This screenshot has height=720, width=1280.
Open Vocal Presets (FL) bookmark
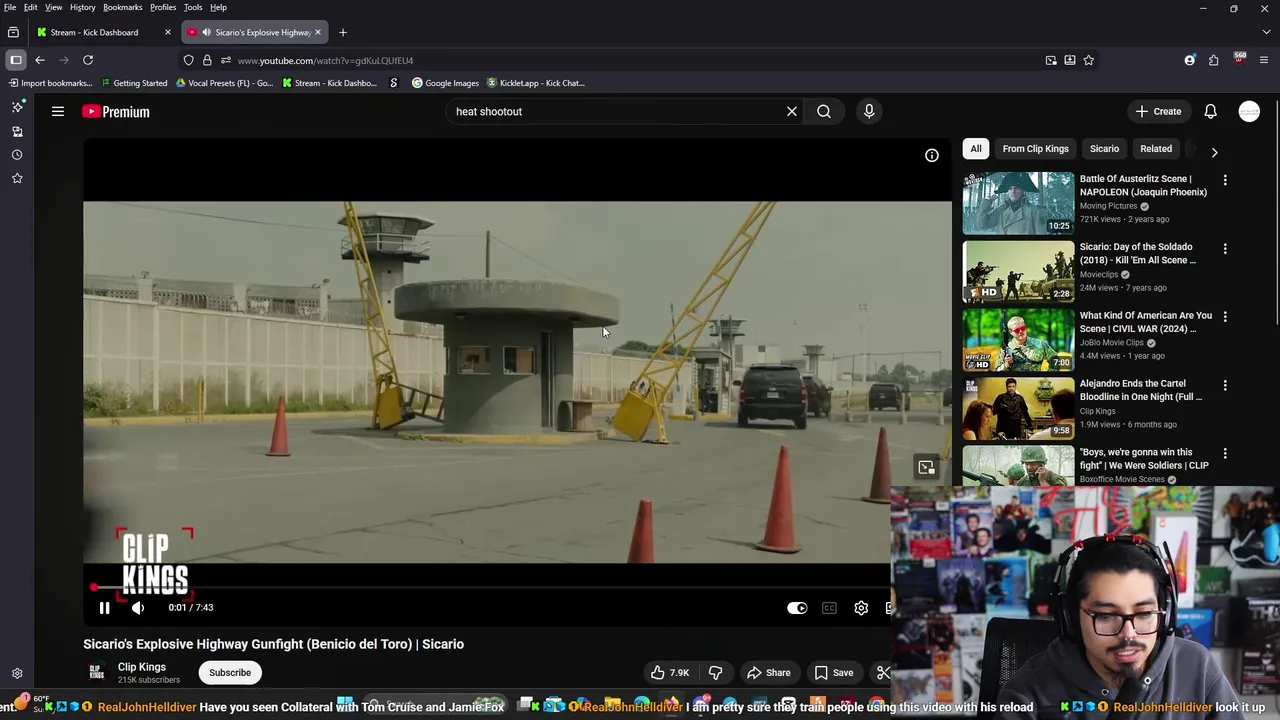point(224,83)
